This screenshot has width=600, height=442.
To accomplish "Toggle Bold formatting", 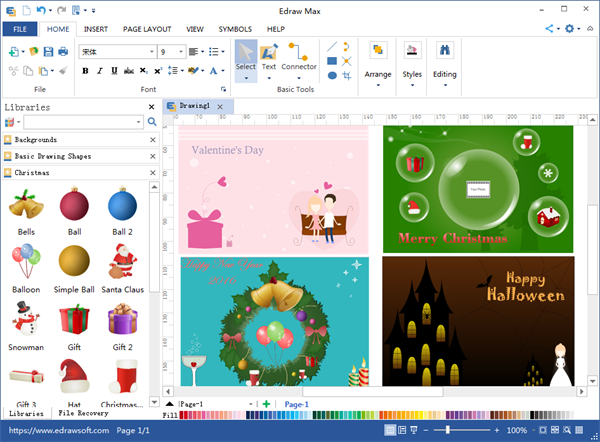I will click(x=85, y=71).
